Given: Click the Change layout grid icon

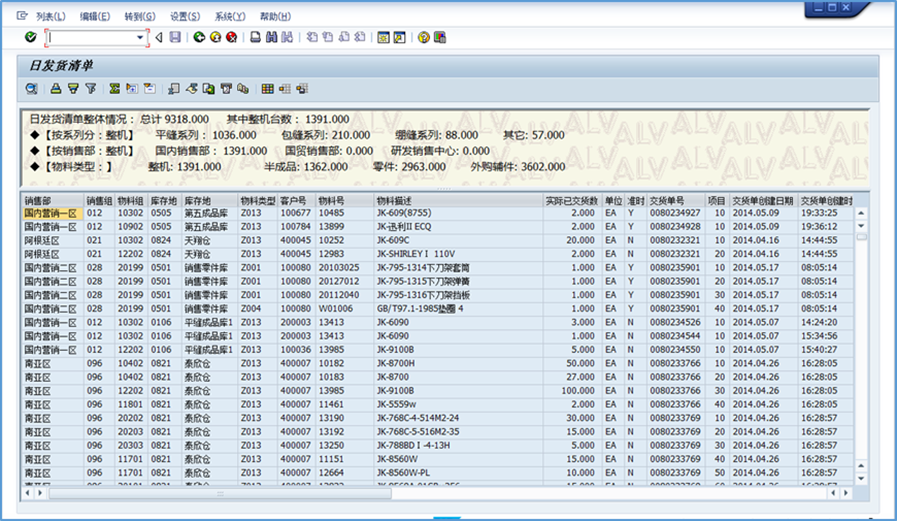Looking at the screenshot, I should pyautogui.click(x=267, y=89).
